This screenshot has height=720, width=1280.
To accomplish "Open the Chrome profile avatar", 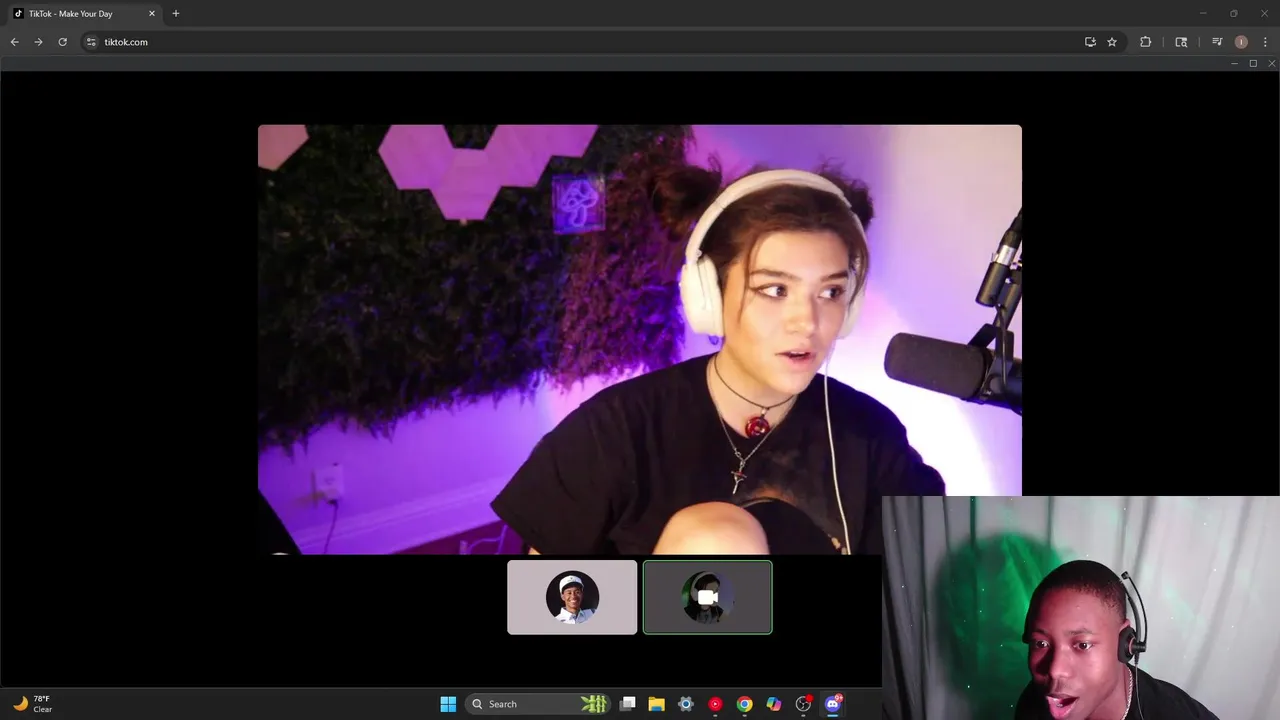I will point(1241,42).
